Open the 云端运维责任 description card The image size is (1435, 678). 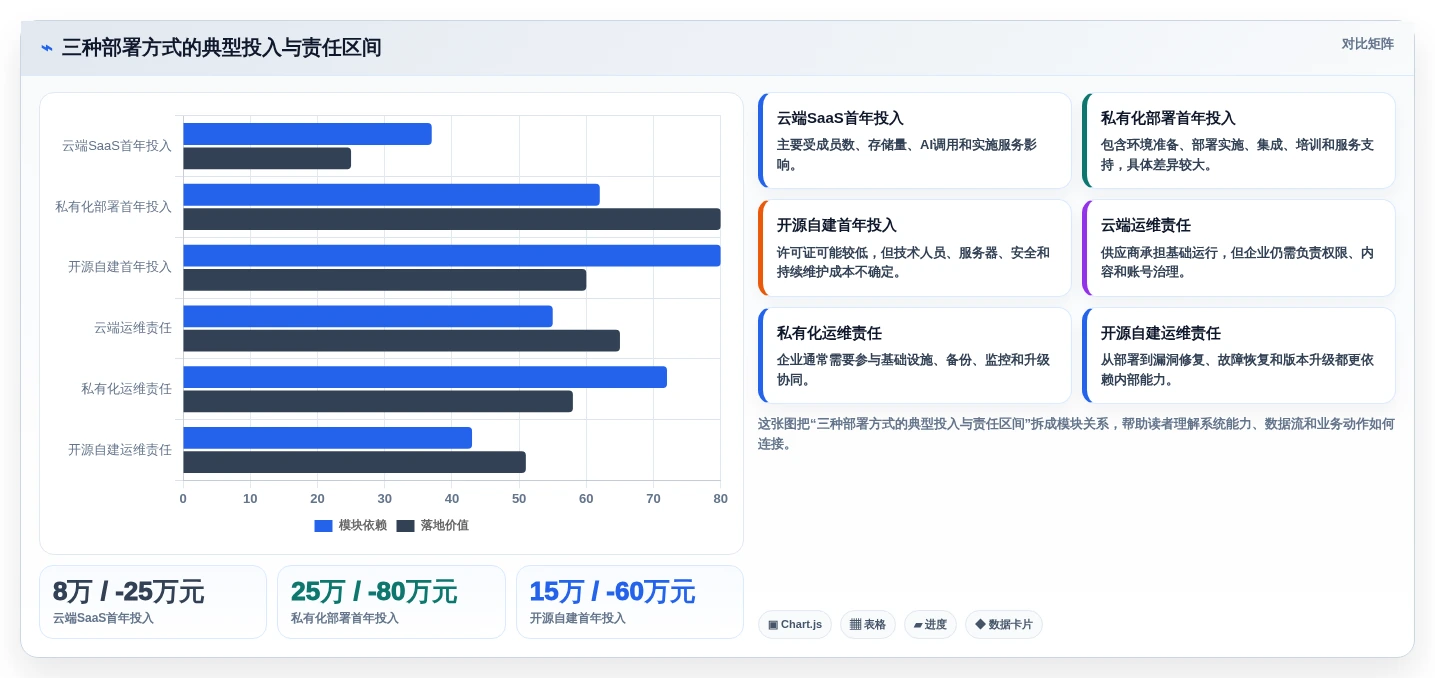pyautogui.click(x=1238, y=248)
